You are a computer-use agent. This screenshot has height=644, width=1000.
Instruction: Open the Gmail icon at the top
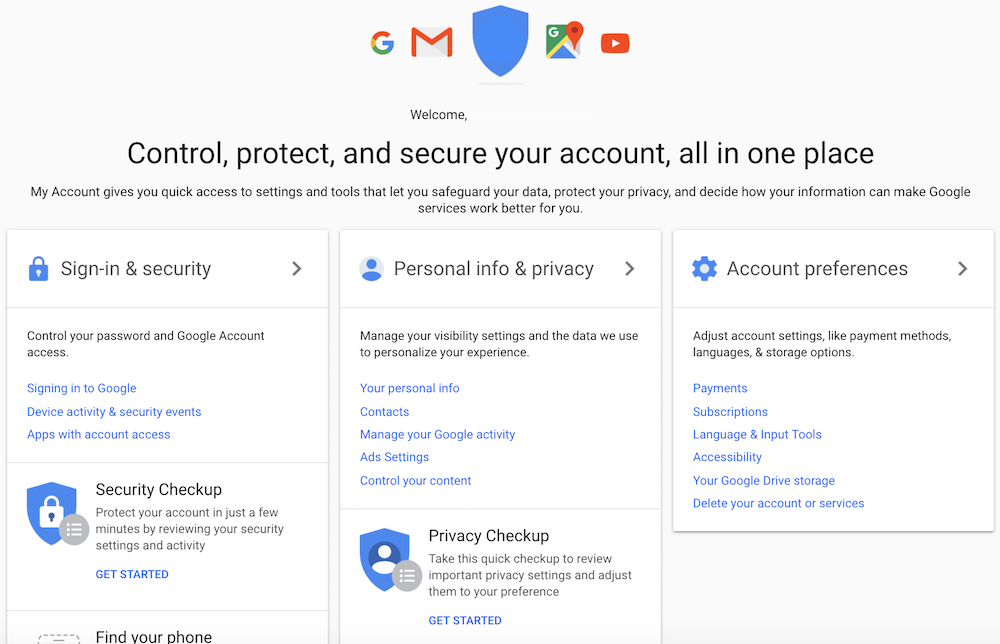point(431,42)
